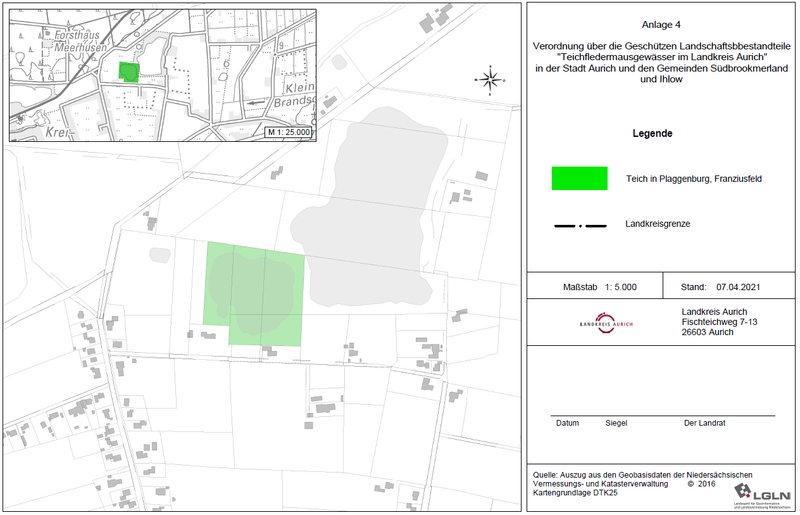Click the green square in the inset map
Screen dimensions: 800x515
point(128,72)
